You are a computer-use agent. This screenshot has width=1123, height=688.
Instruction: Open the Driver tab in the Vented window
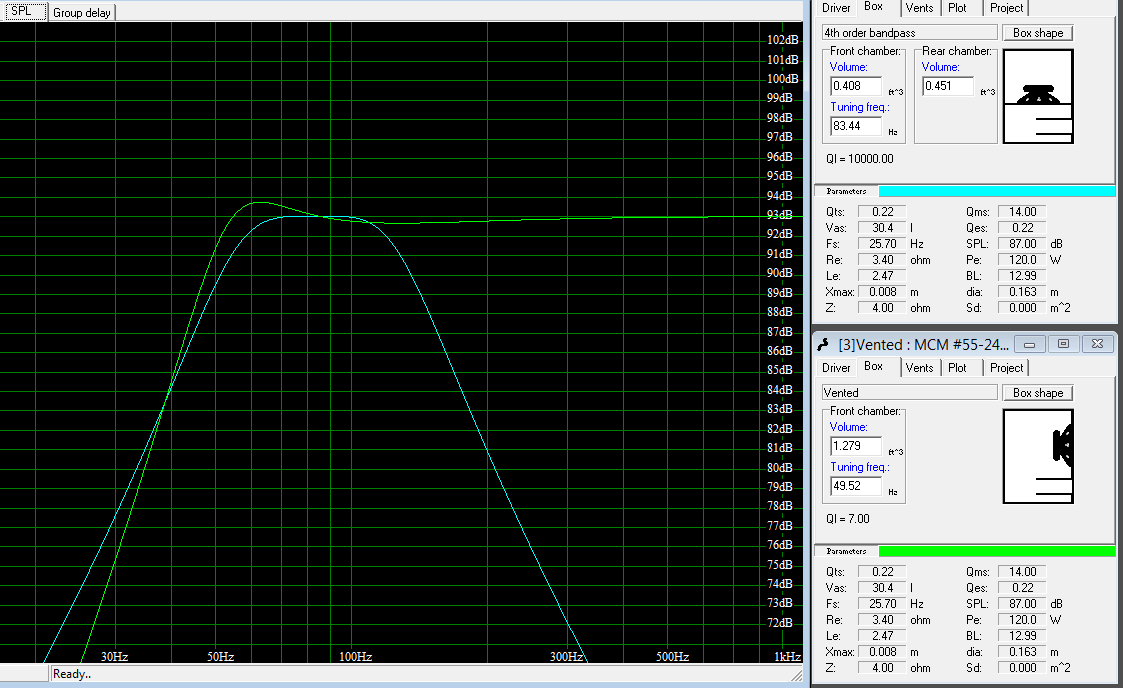tap(836, 367)
